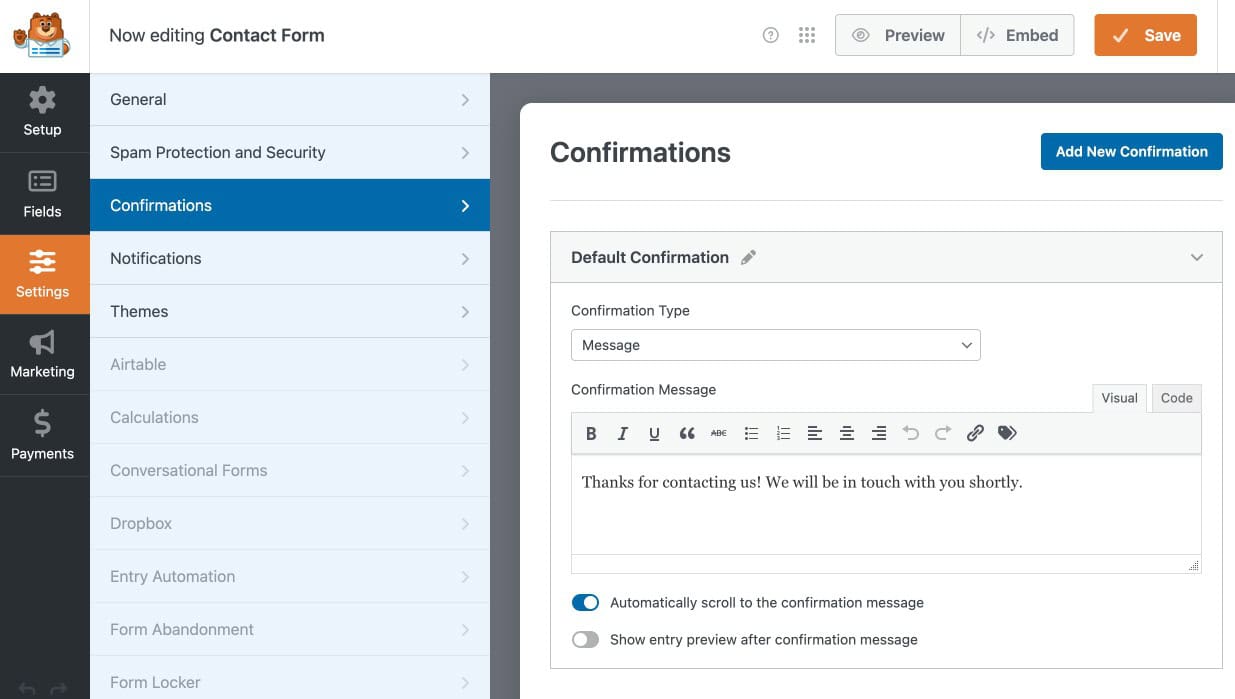Select the Form Locker section
This screenshot has width=1235, height=699.
[x=290, y=678]
